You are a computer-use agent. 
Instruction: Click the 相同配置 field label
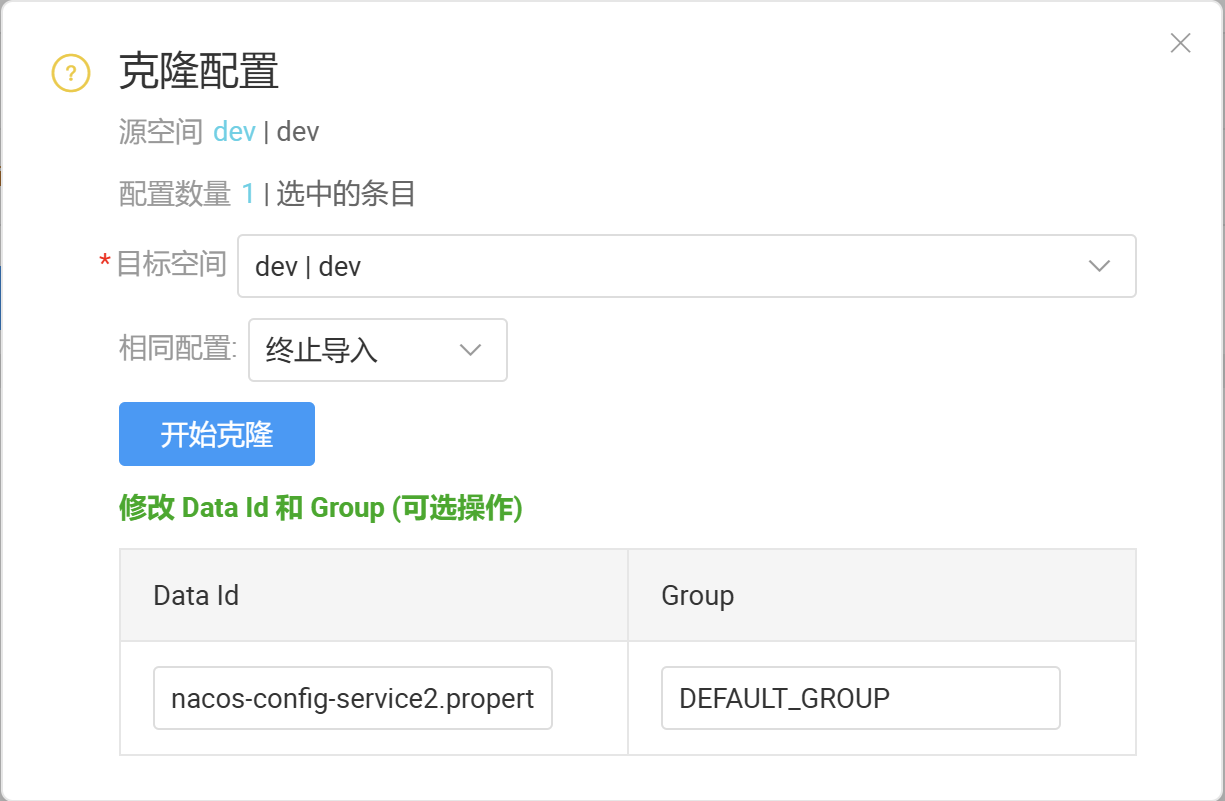point(178,348)
